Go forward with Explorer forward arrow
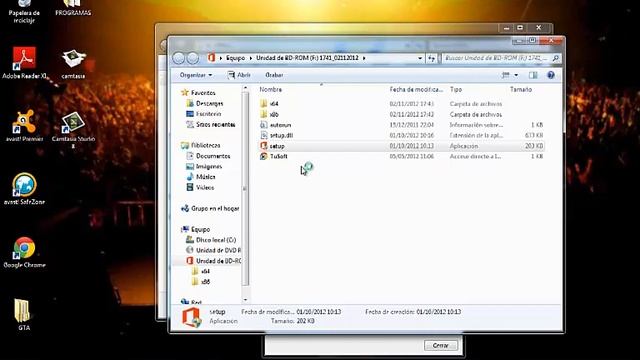 pyautogui.click(x=193, y=58)
